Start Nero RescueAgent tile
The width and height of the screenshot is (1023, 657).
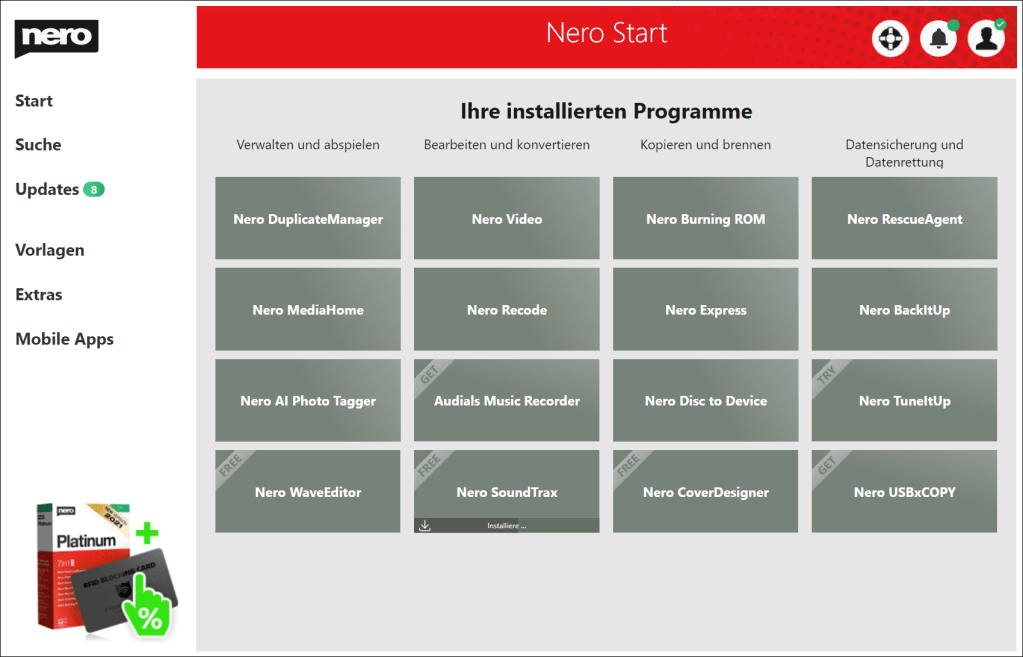[x=904, y=219]
